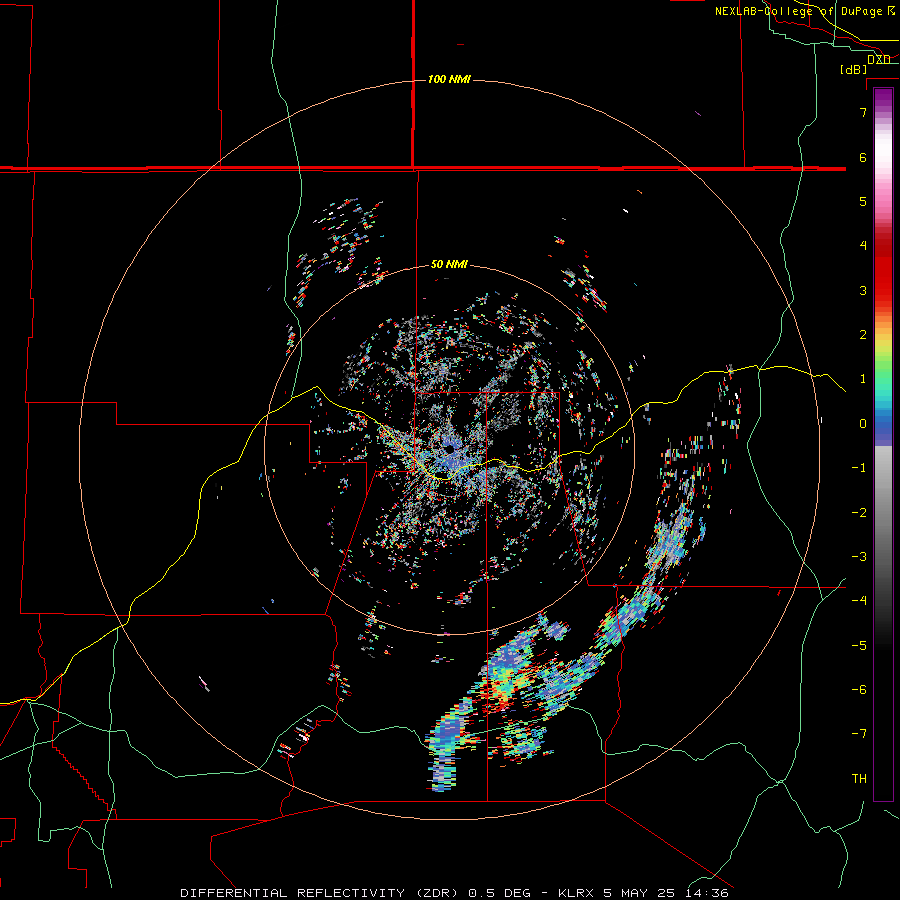The height and width of the screenshot is (900, 900).
Task: Click the "DZD" product label above the scale
Action: coord(878,60)
